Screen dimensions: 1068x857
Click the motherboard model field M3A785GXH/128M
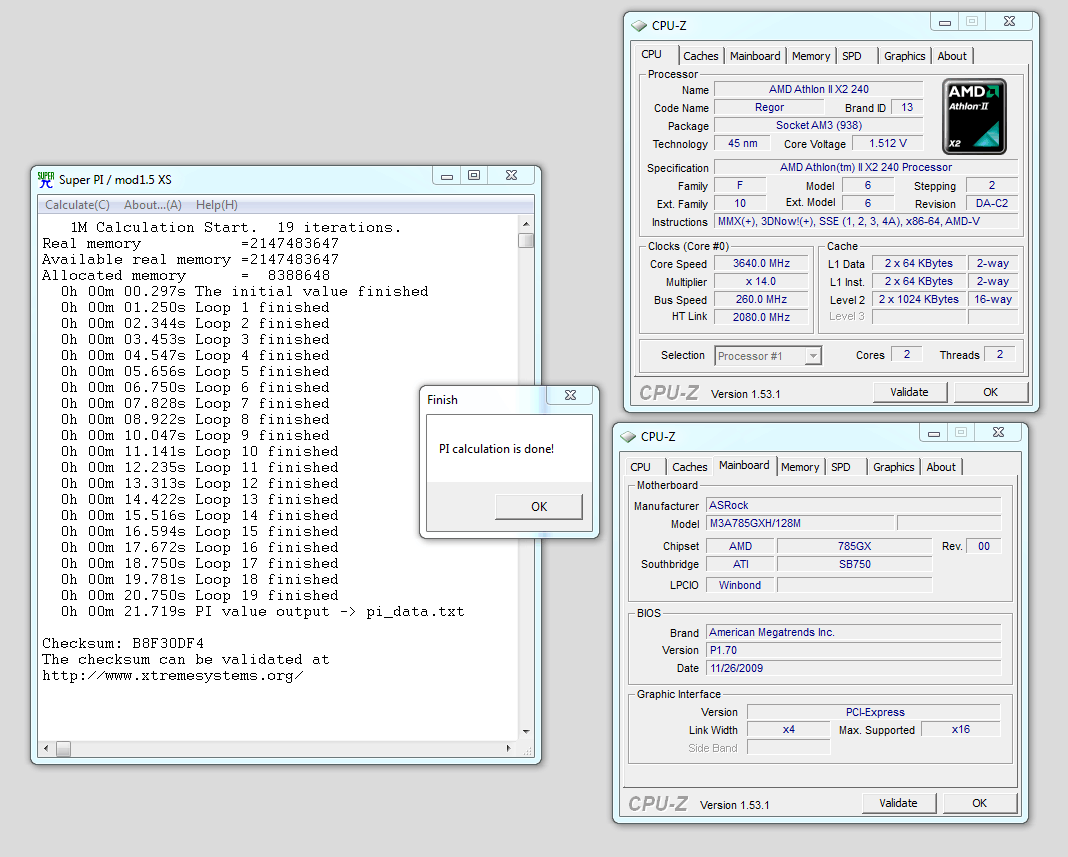[x=800, y=523]
